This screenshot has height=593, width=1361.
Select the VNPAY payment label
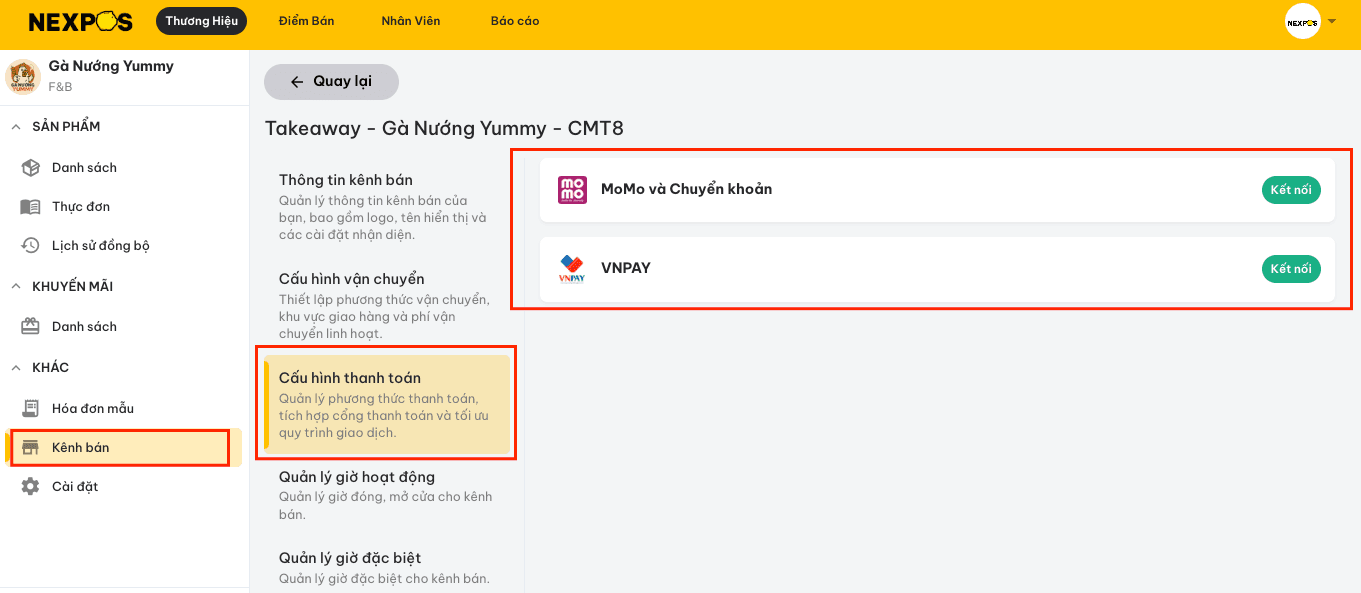click(x=626, y=268)
